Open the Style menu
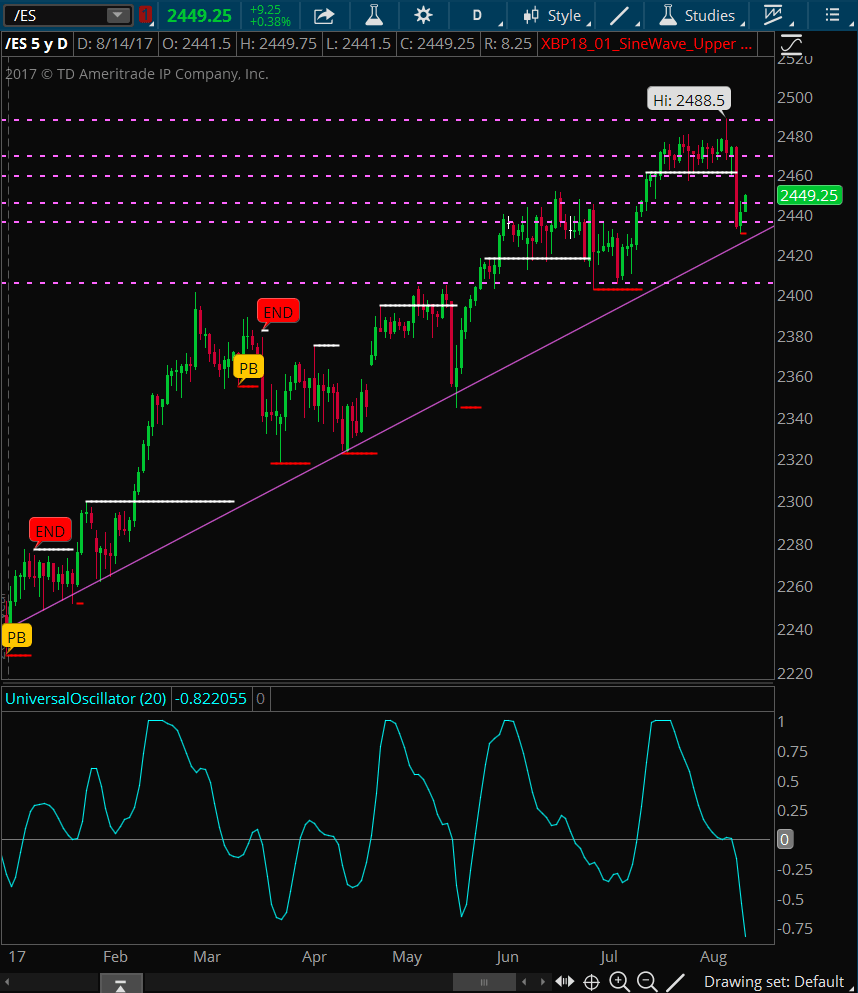This screenshot has width=858, height=993. [554, 15]
